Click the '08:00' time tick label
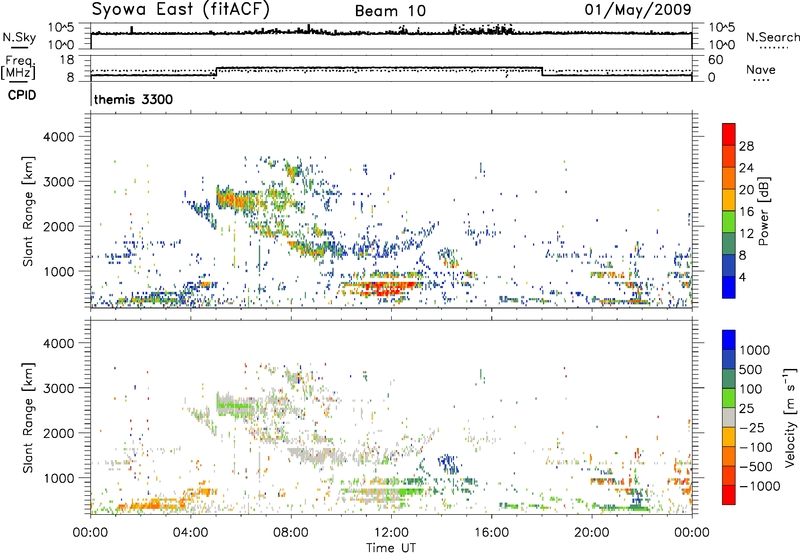 [291, 533]
